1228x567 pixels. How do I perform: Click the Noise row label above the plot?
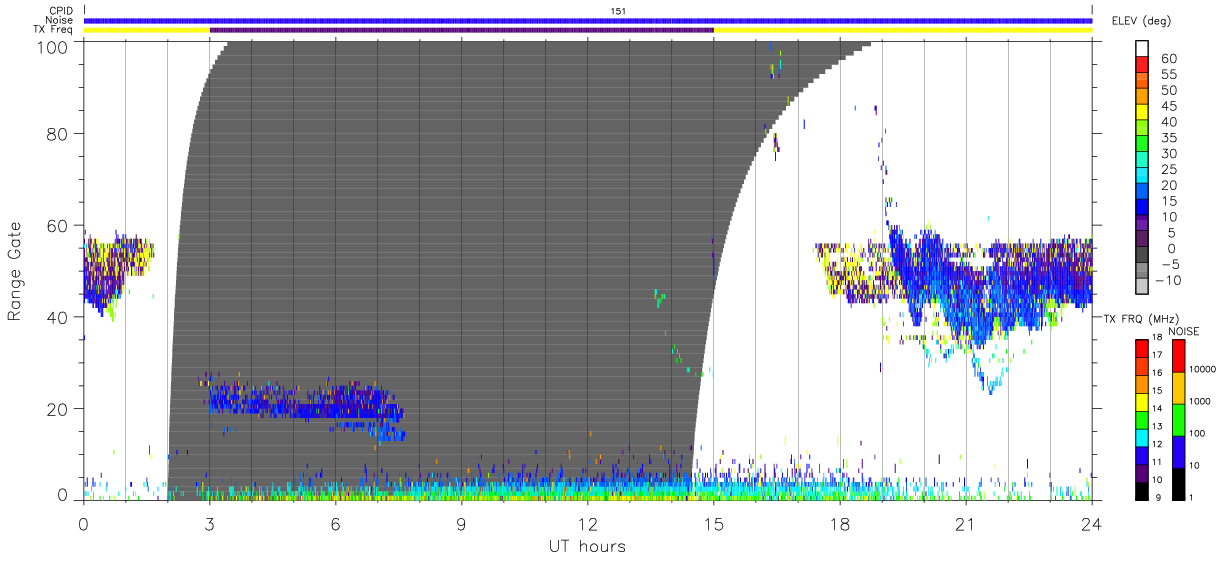(x=60, y=20)
